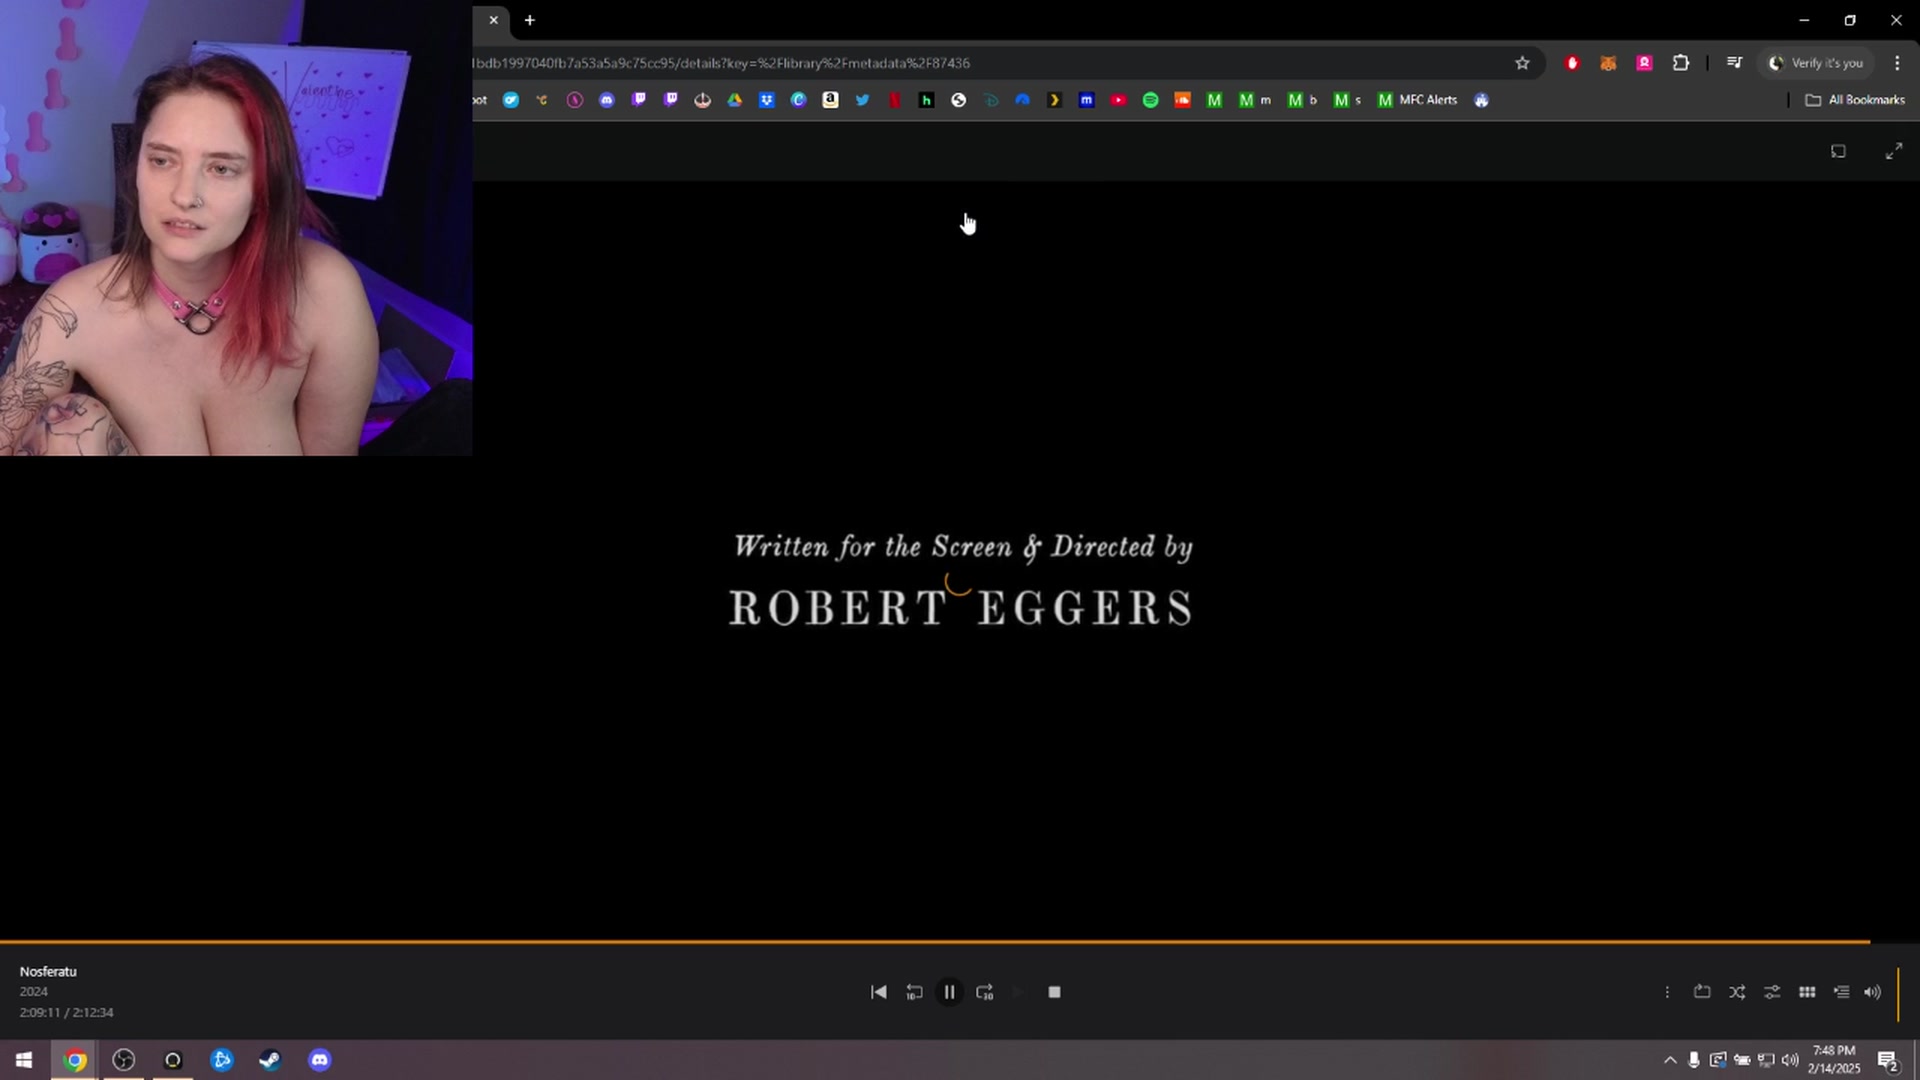Show the play queue list
The width and height of the screenshot is (1920, 1080).
coord(1841,992)
